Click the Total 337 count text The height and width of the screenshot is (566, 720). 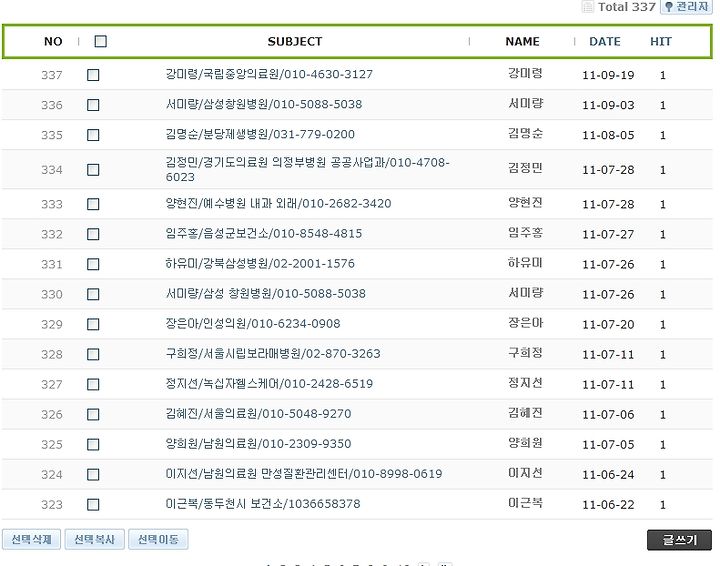click(626, 7)
